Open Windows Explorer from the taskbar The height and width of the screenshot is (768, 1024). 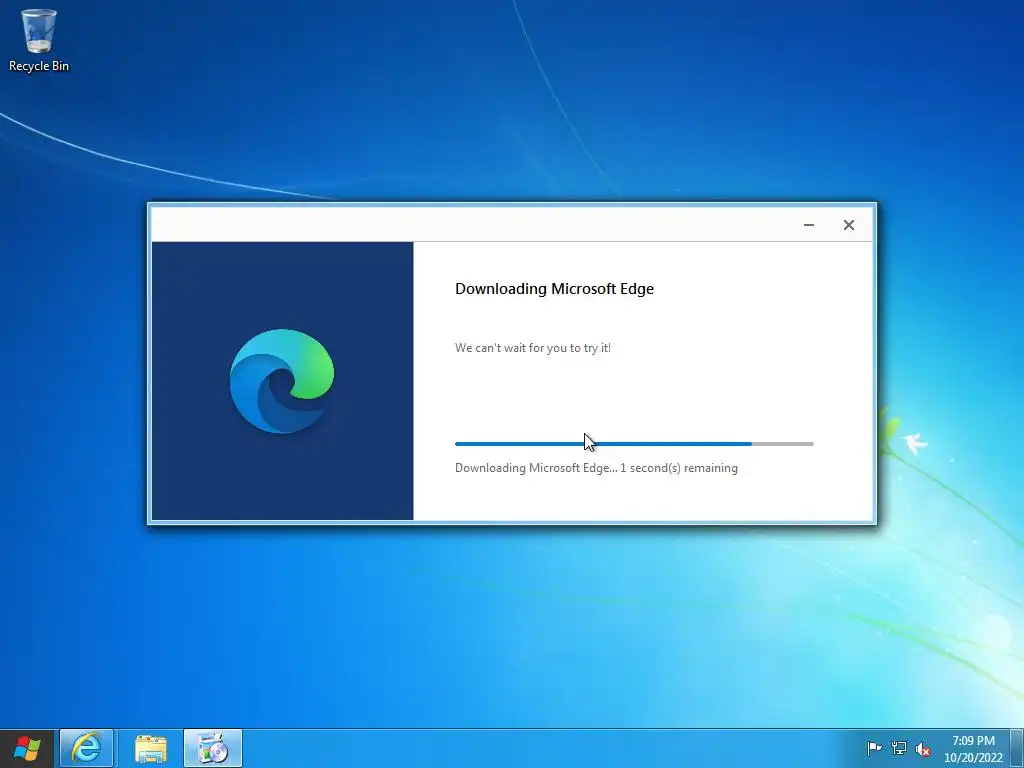coord(151,748)
